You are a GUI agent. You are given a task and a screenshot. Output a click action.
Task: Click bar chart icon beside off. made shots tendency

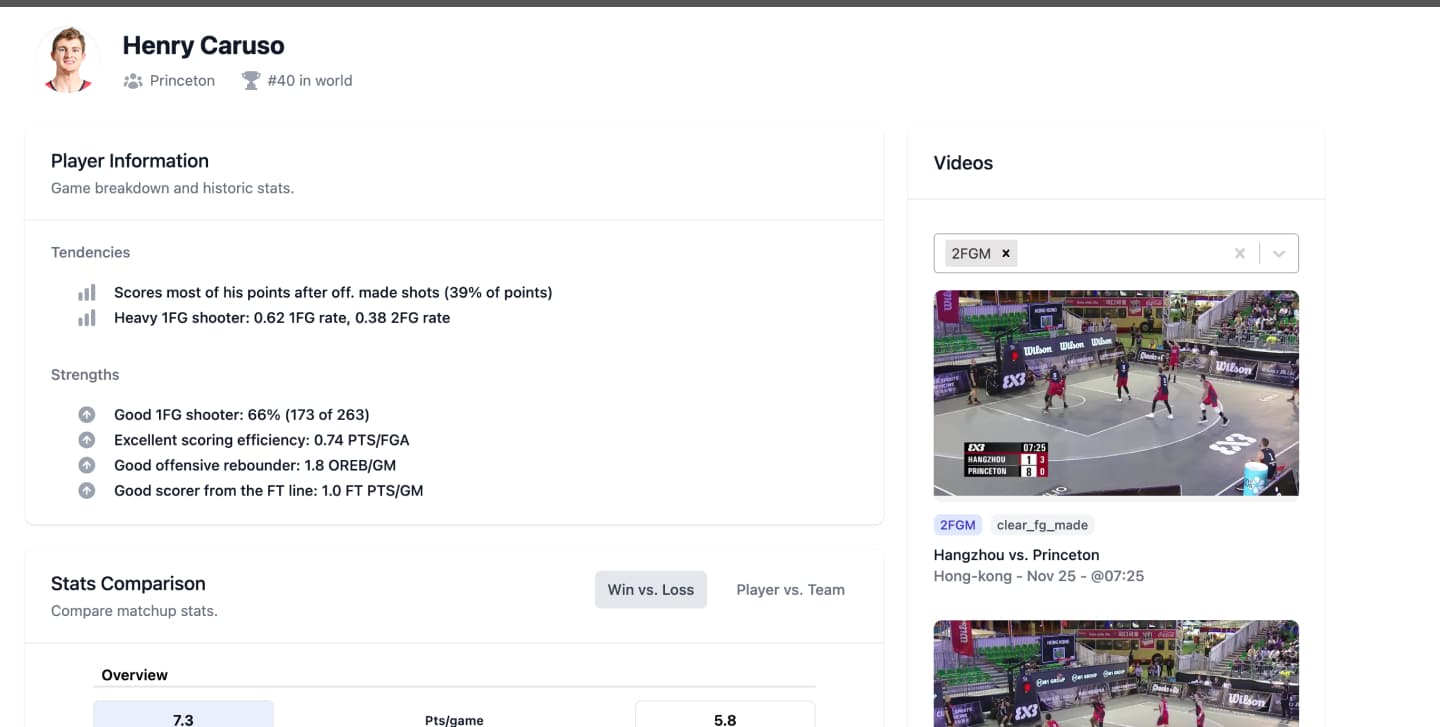87,293
